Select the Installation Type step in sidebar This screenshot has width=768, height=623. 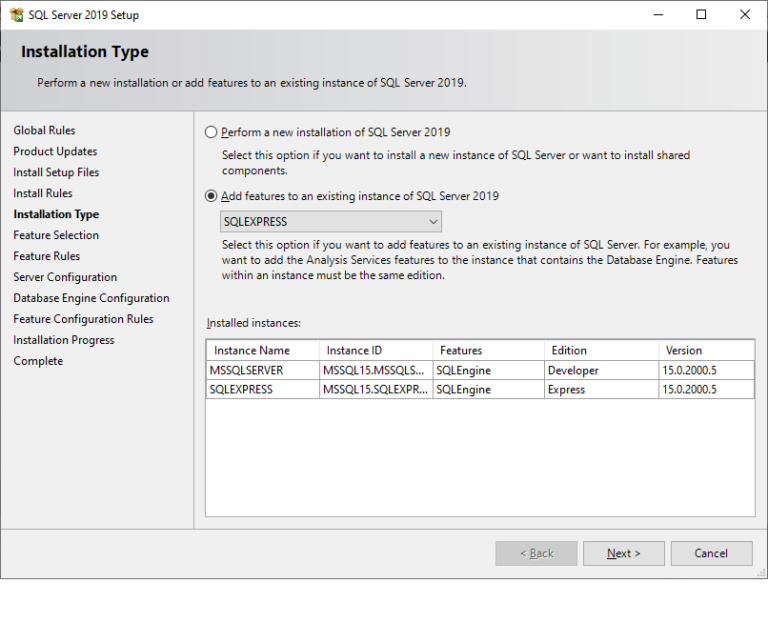(x=56, y=214)
